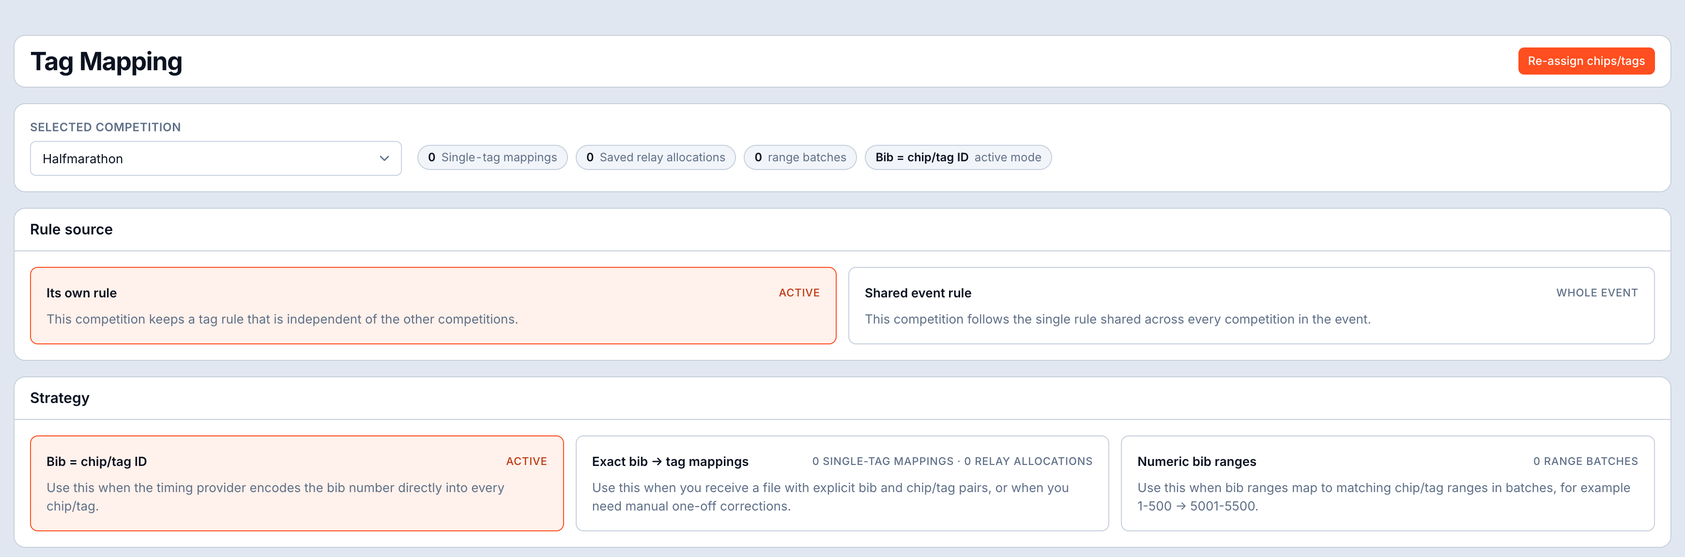The height and width of the screenshot is (557, 1685).
Task: Click the ACTIVE label on Bib = chip/tag ID card
Action: coord(526,462)
